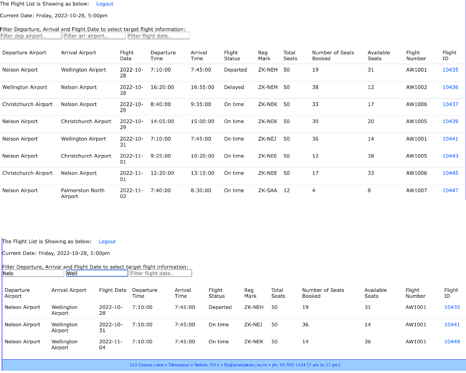Click departure time '16:20:00' cell
Screen dimensions: 466x373
162,87
